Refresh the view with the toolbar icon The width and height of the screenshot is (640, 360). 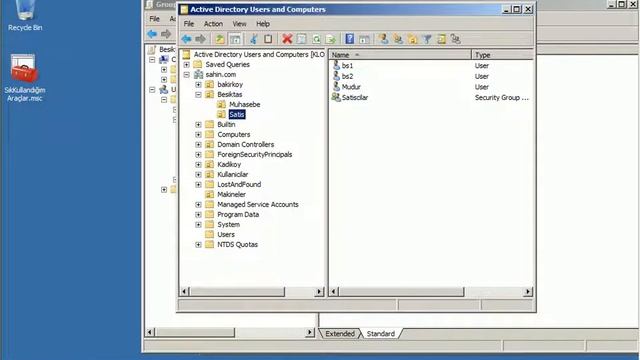316,39
